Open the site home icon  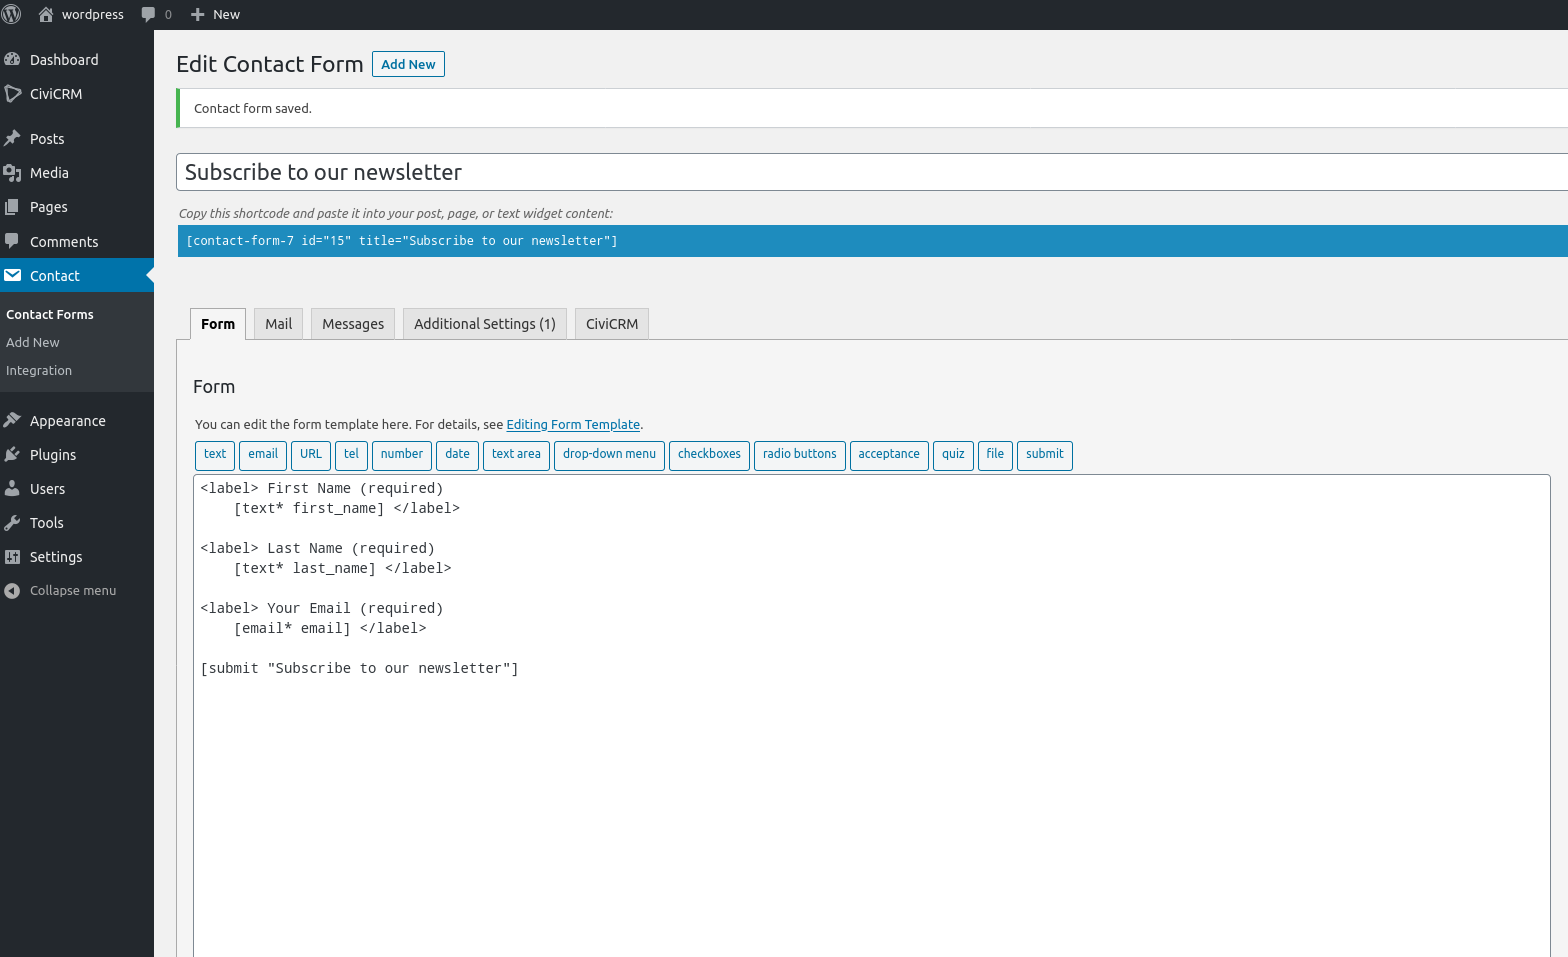(x=46, y=14)
